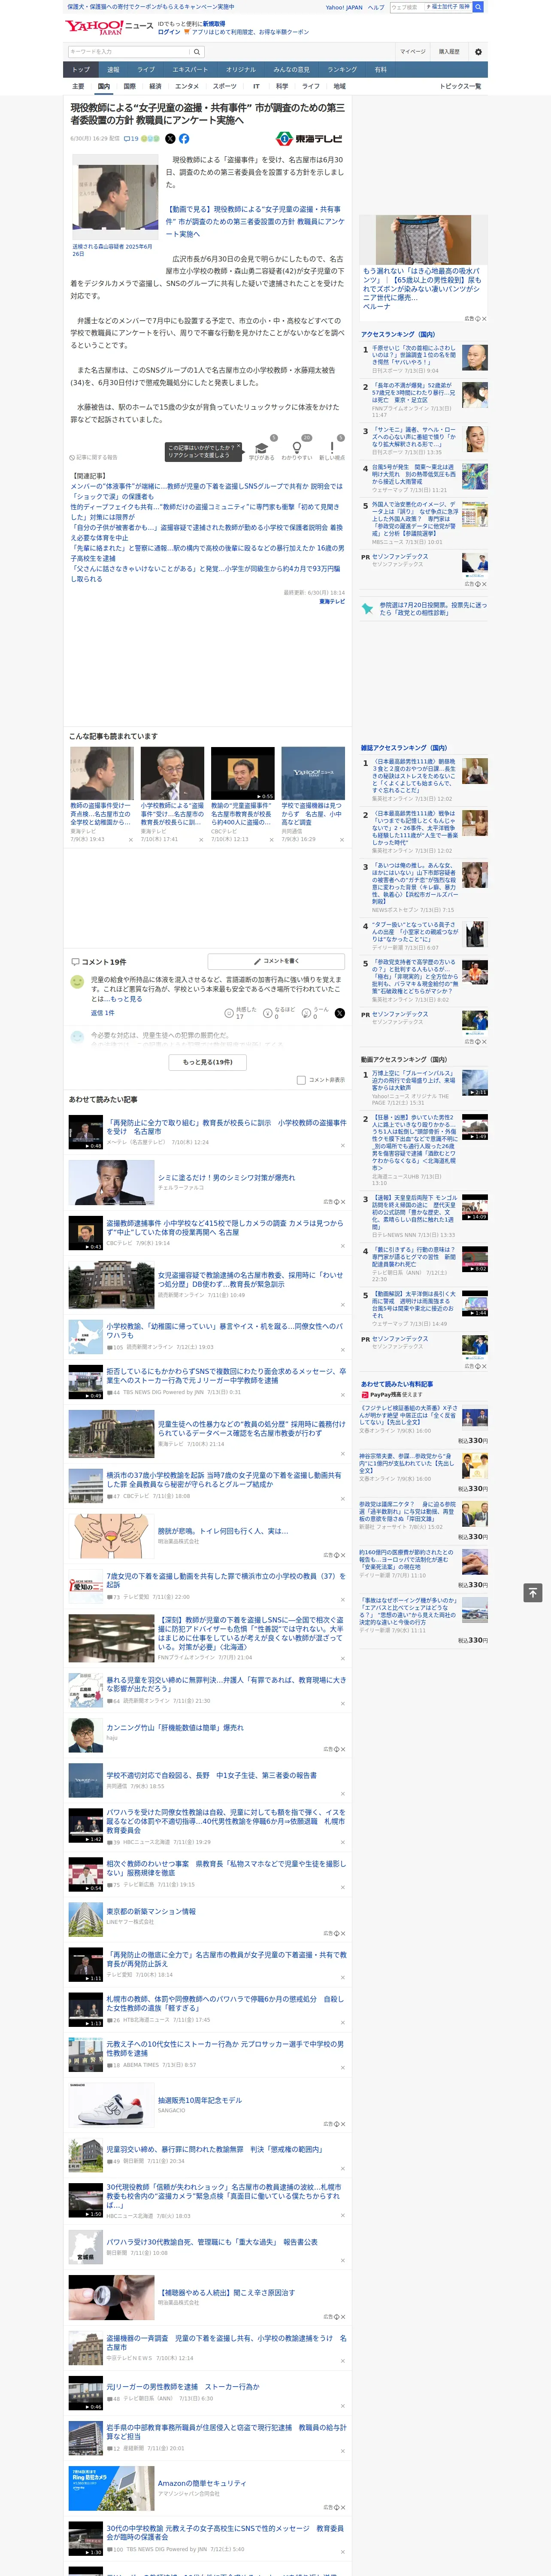Click the トピックス一覧 link

(x=460, y=86)
